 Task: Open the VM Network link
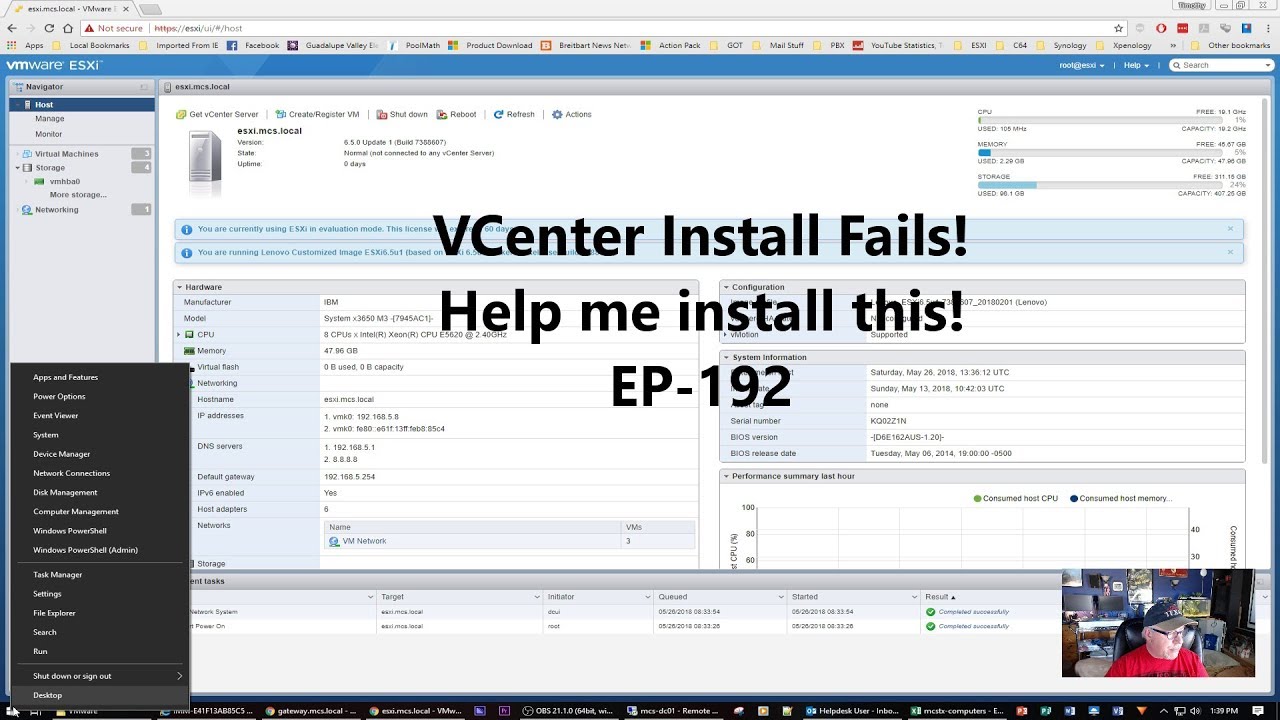pos(364,541)
